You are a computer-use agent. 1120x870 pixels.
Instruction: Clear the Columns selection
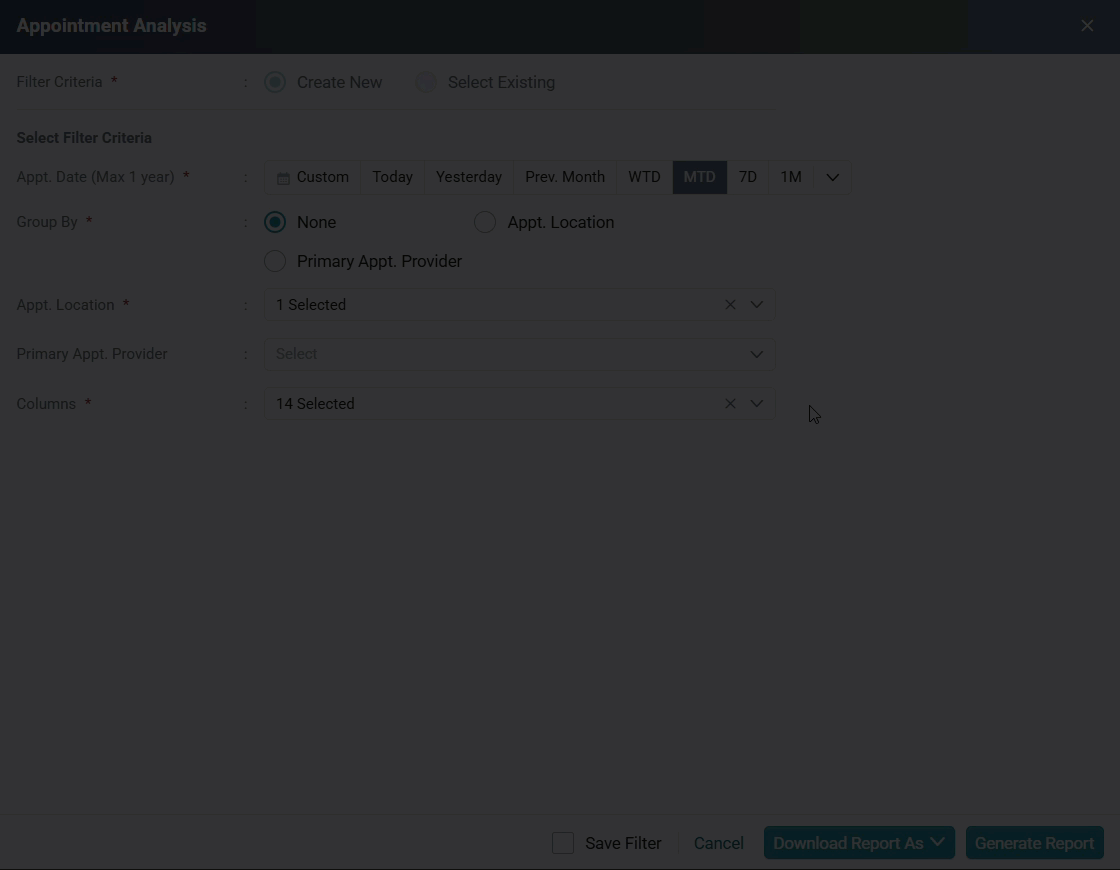click(730, 404)
